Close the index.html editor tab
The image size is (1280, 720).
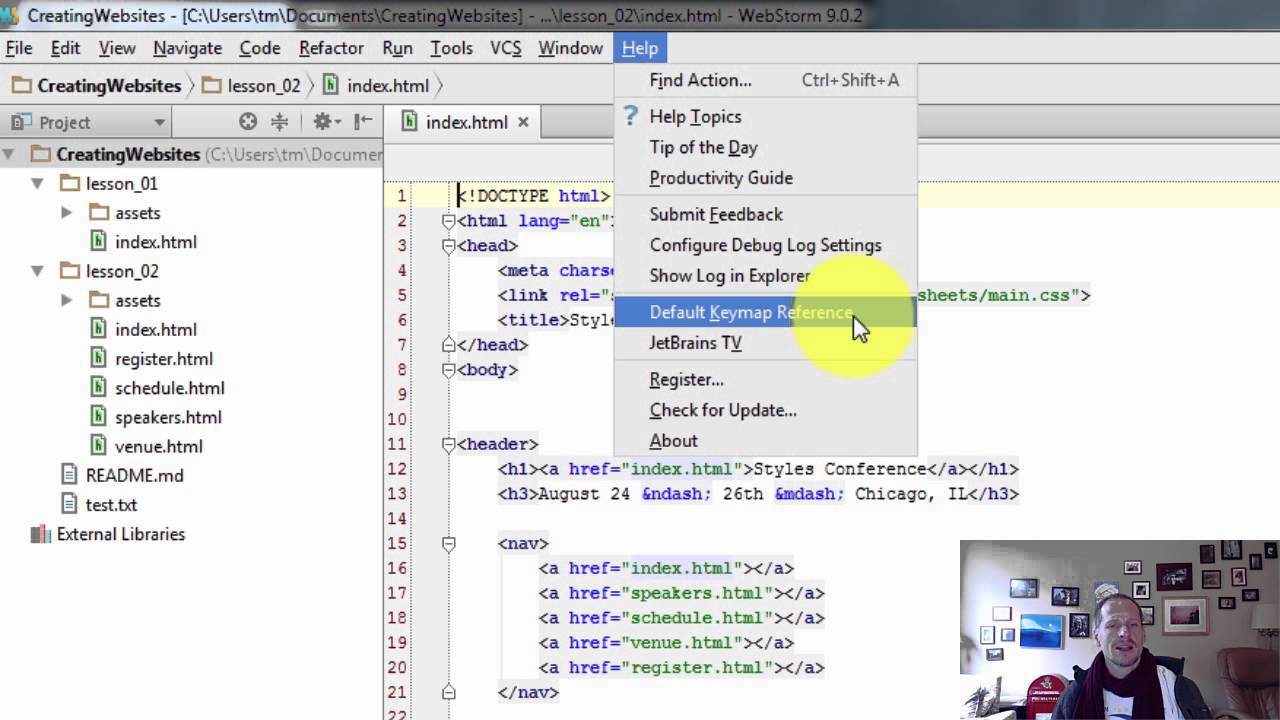tap(523, 122)
